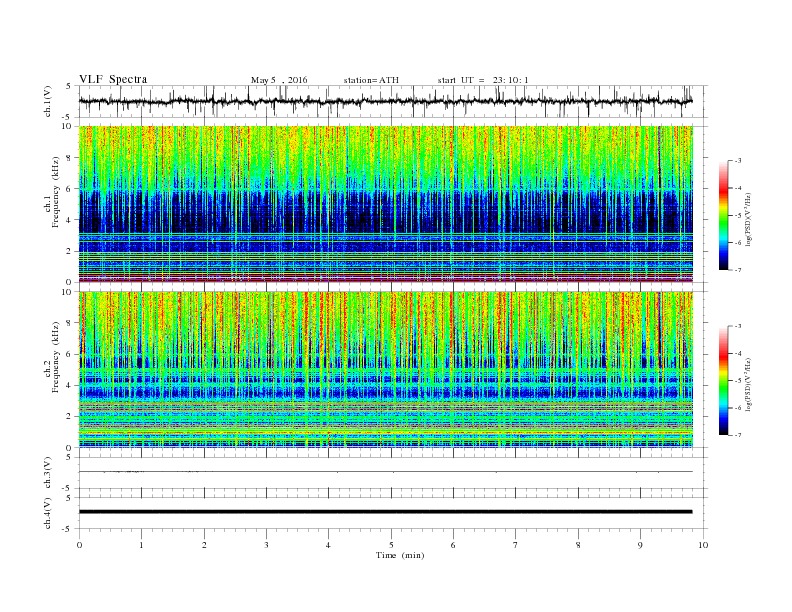Click the "8" kHz tick on ch.1 spectrogram

tap(69, 158)
